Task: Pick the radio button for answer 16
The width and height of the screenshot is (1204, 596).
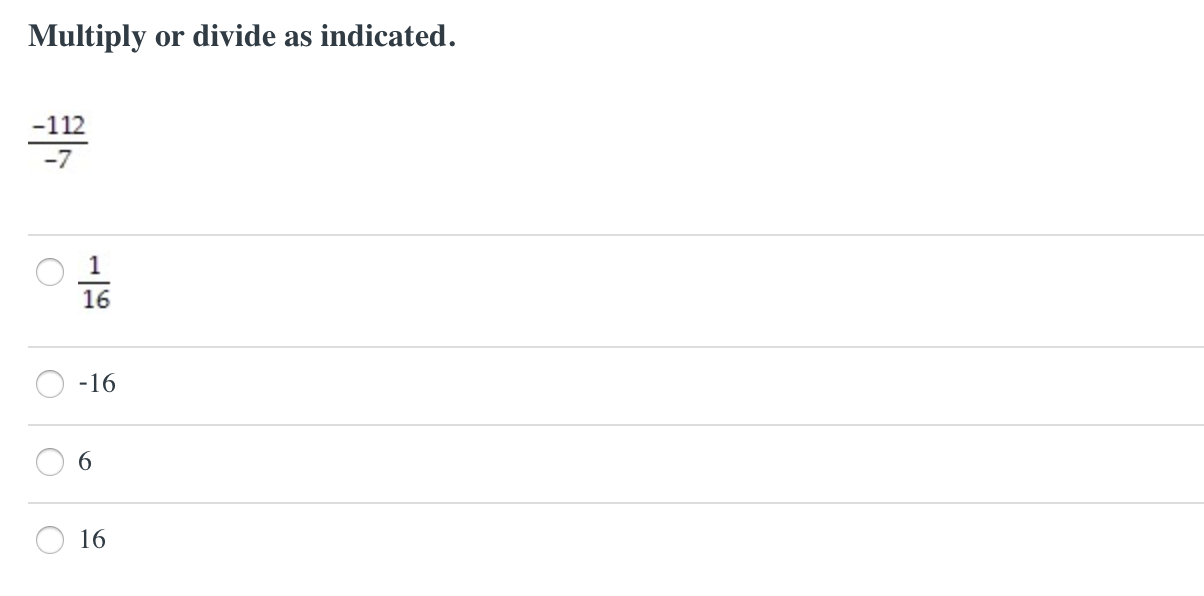Action: (50, 540)
